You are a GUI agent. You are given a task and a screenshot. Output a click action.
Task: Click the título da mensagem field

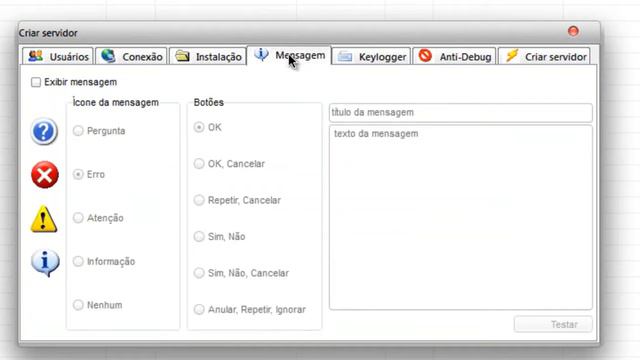[x=461, y=113]
